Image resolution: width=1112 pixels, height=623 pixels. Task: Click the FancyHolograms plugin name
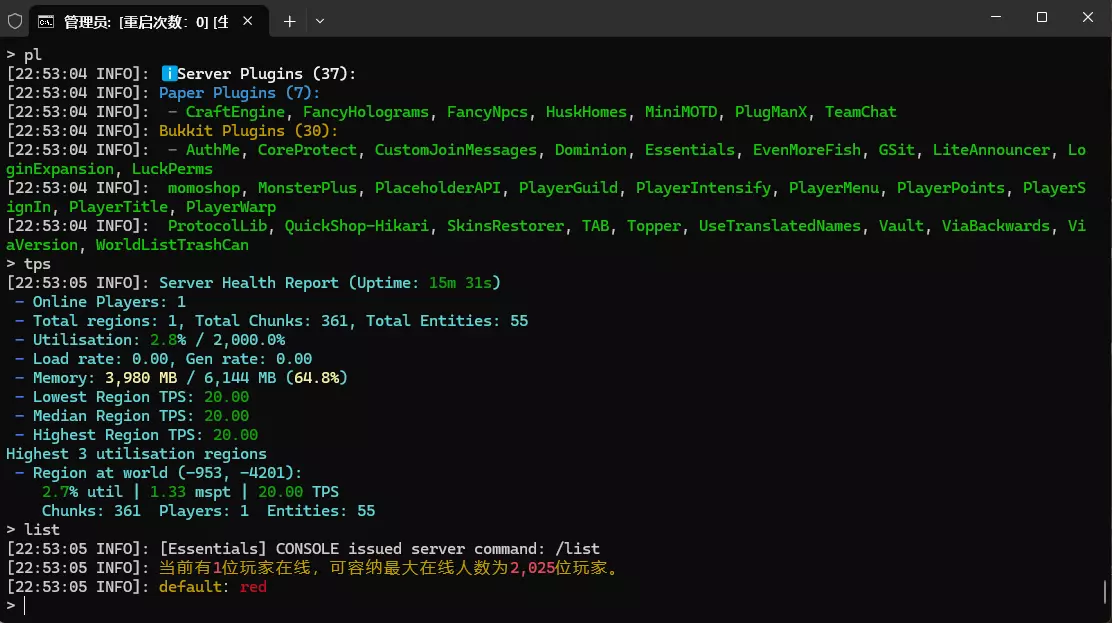[x=365, y=112]
